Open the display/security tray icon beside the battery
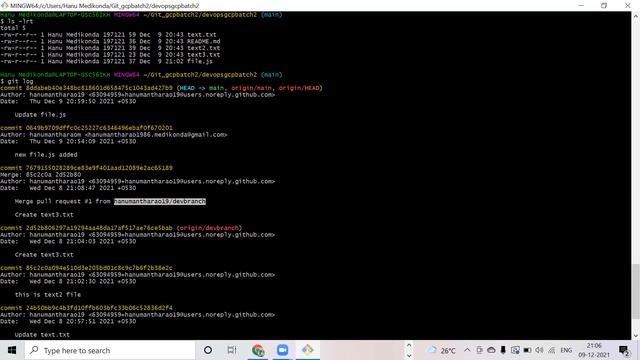 (x=515, y=350)
